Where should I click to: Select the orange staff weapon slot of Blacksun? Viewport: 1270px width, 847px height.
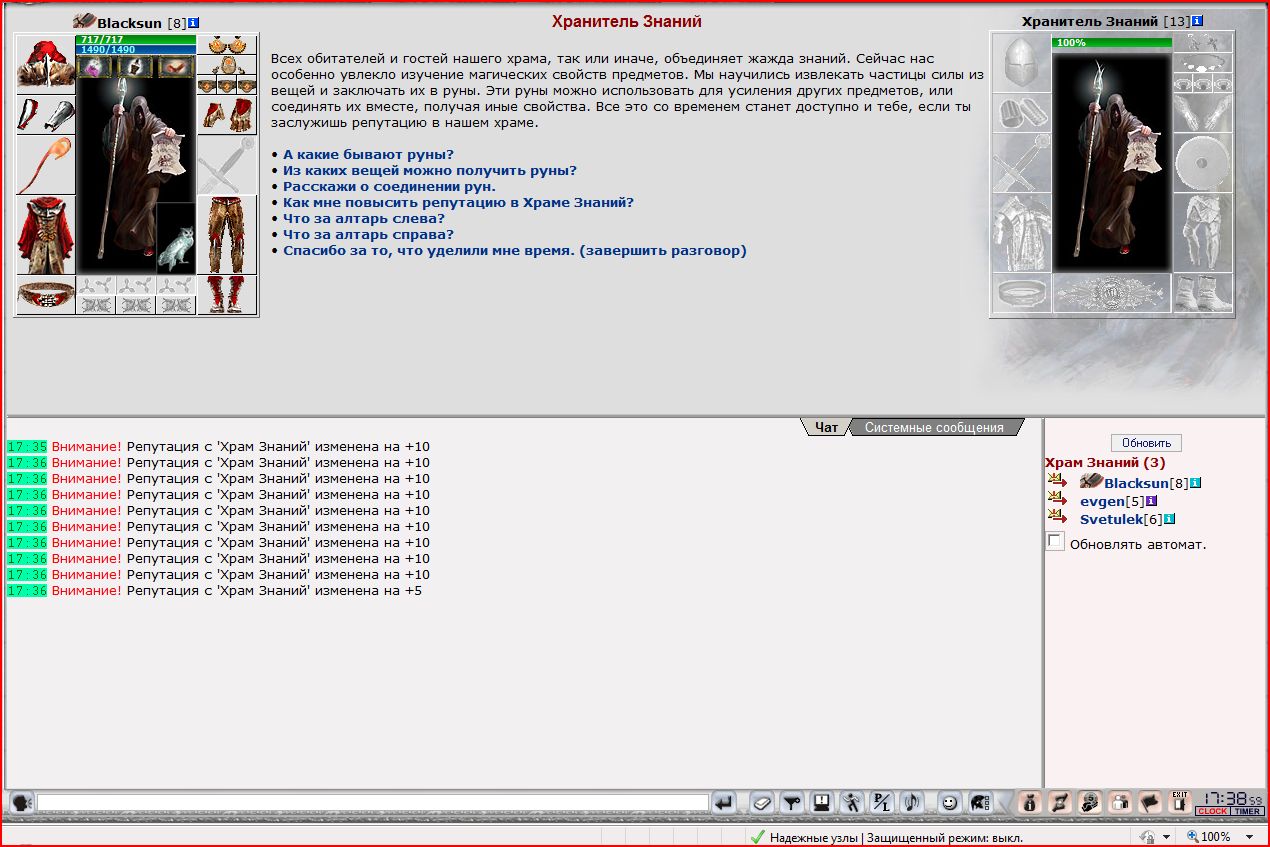click(46, 164)
